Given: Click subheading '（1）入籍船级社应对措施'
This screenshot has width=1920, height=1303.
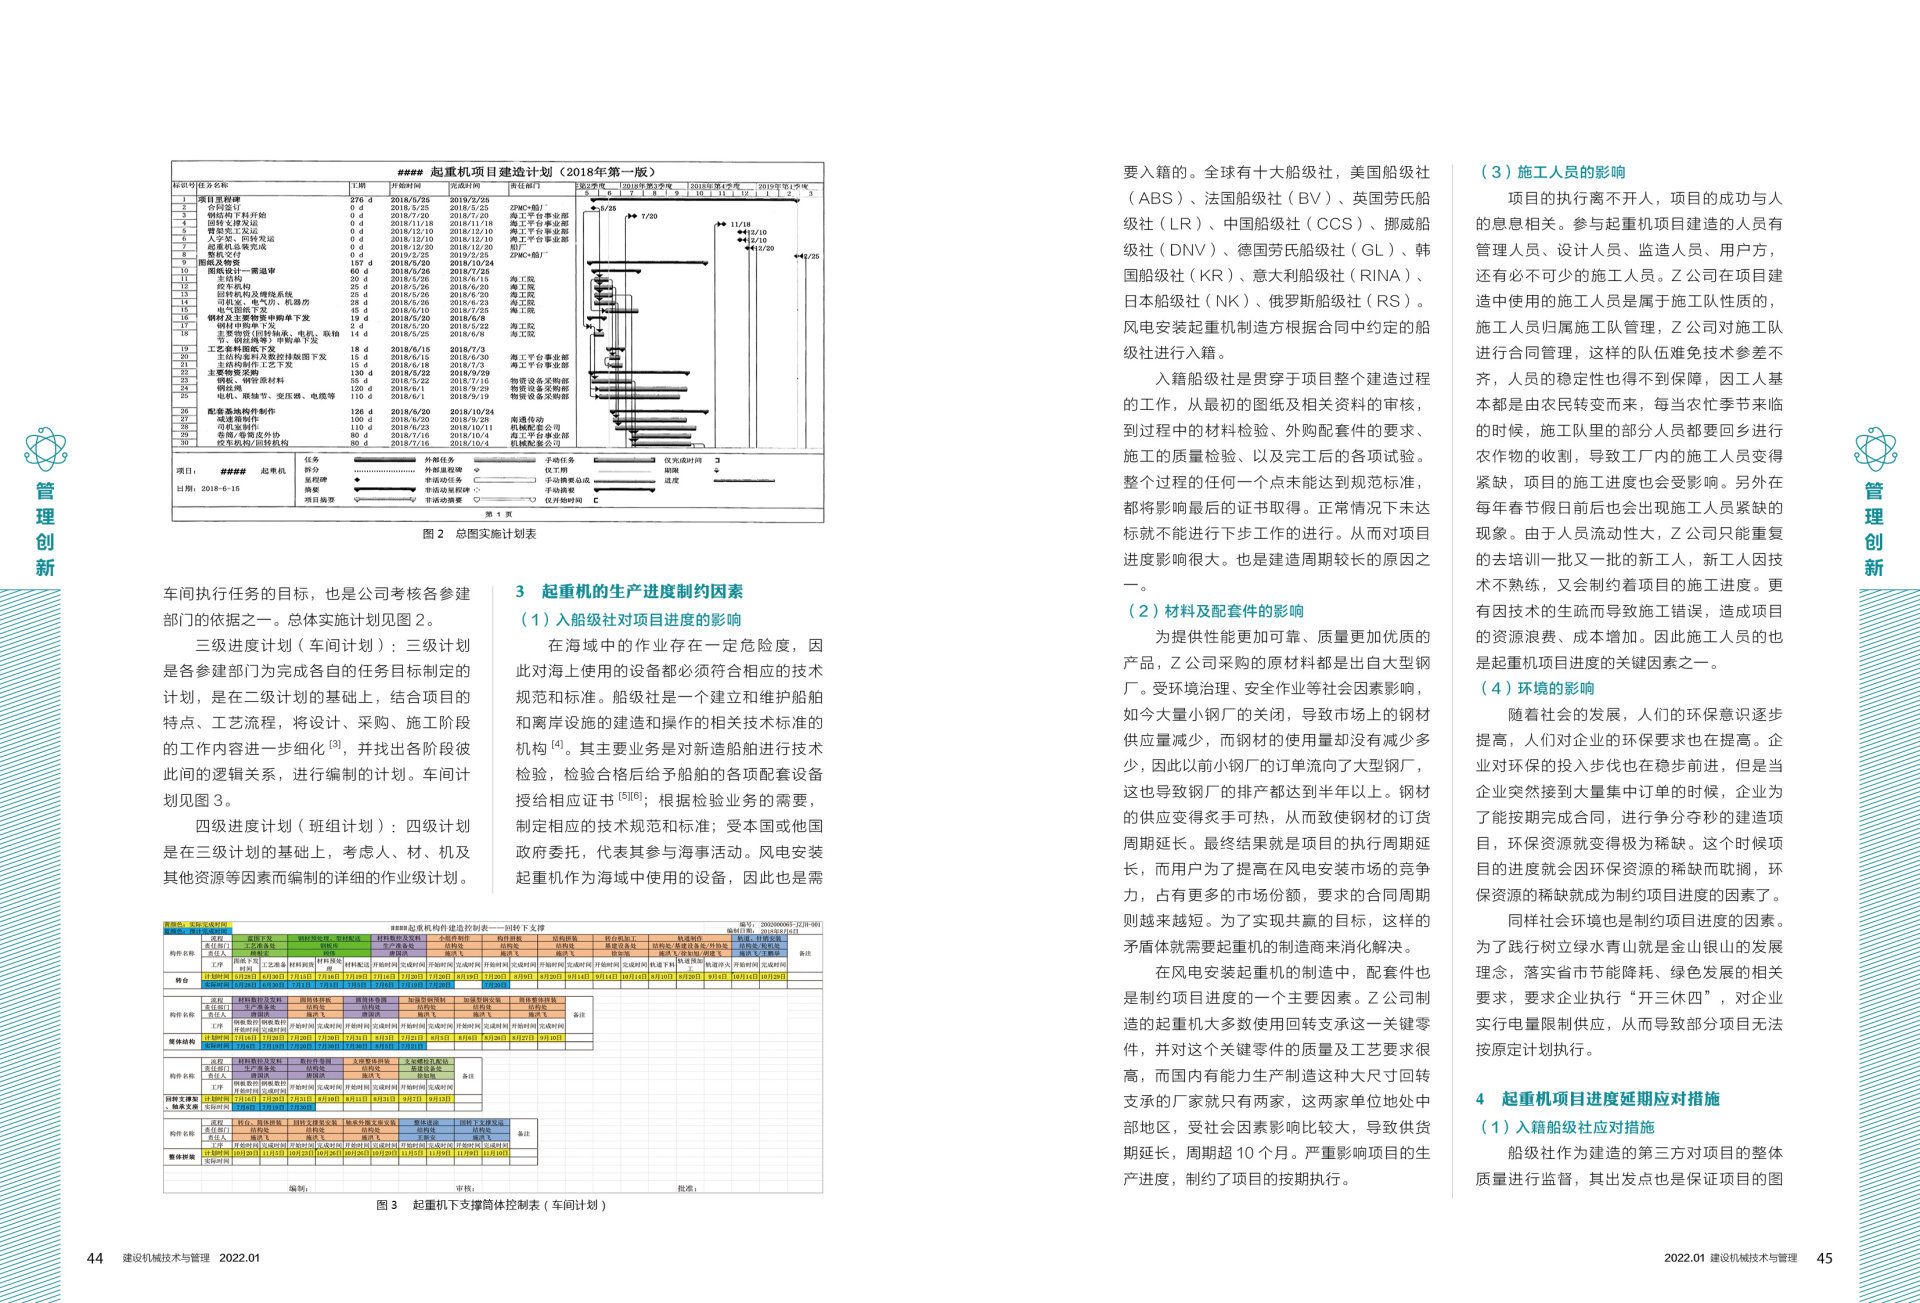Looking at the screenshot, I should click(x=1565, y=1127).
